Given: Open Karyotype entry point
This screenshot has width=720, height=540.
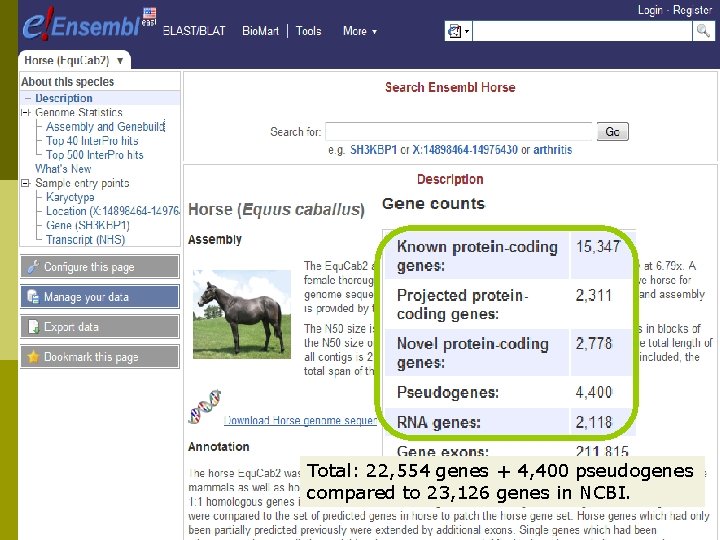Looking at the screenshot, I should click(x=70, y=197).
